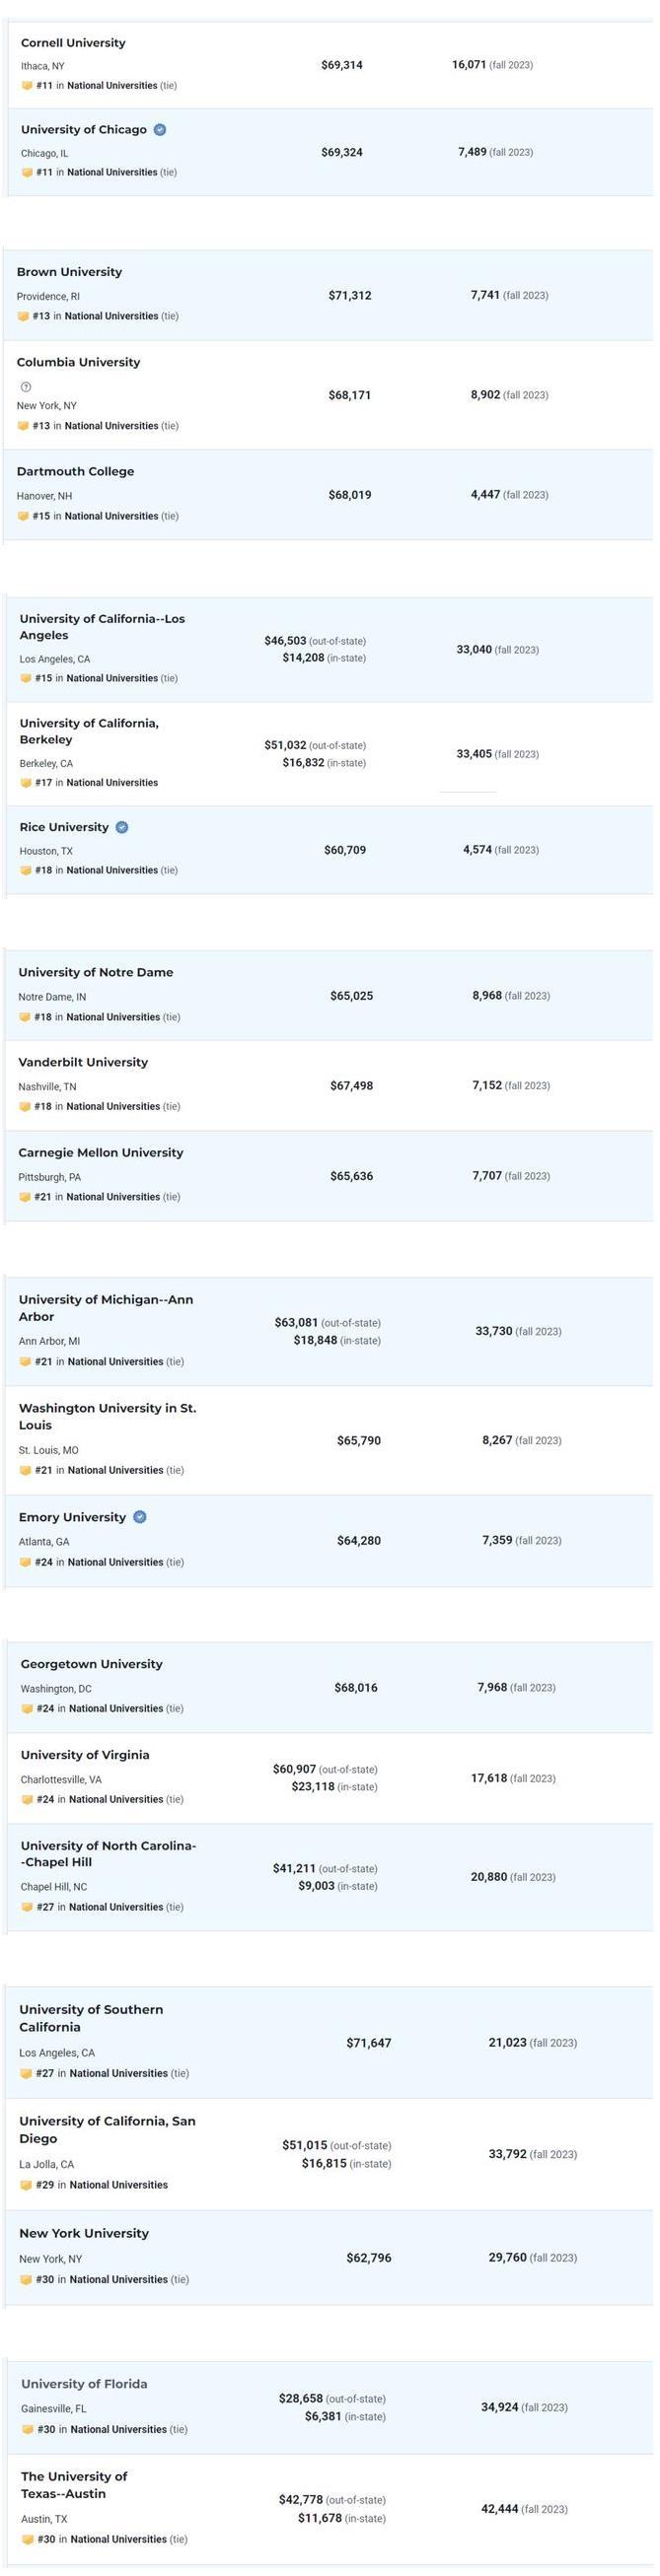Select Carnegie Mellon University name link
660x2576 pixels.
[x=101, y=1152]
